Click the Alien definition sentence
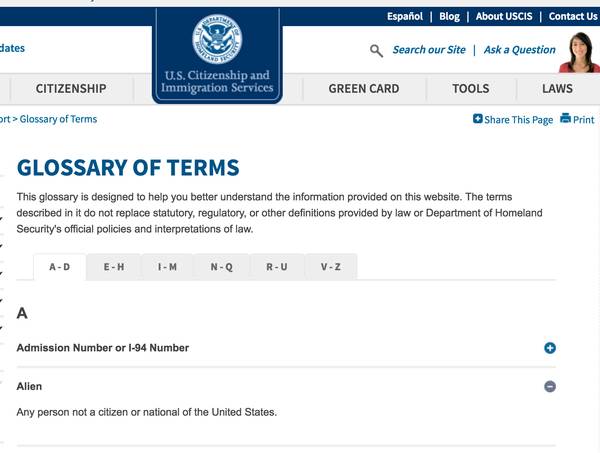600x453 pixels. [147, 412]
